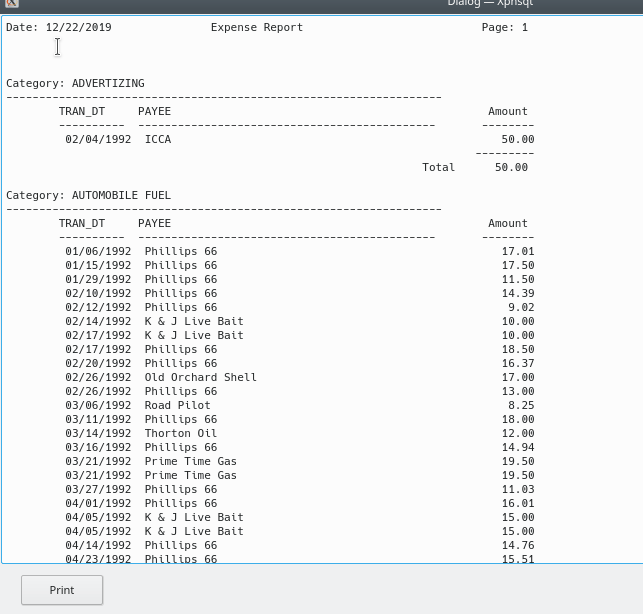Click the amount 11.50
The width and height of the screenshot is (643, 614).
point(518,279)
